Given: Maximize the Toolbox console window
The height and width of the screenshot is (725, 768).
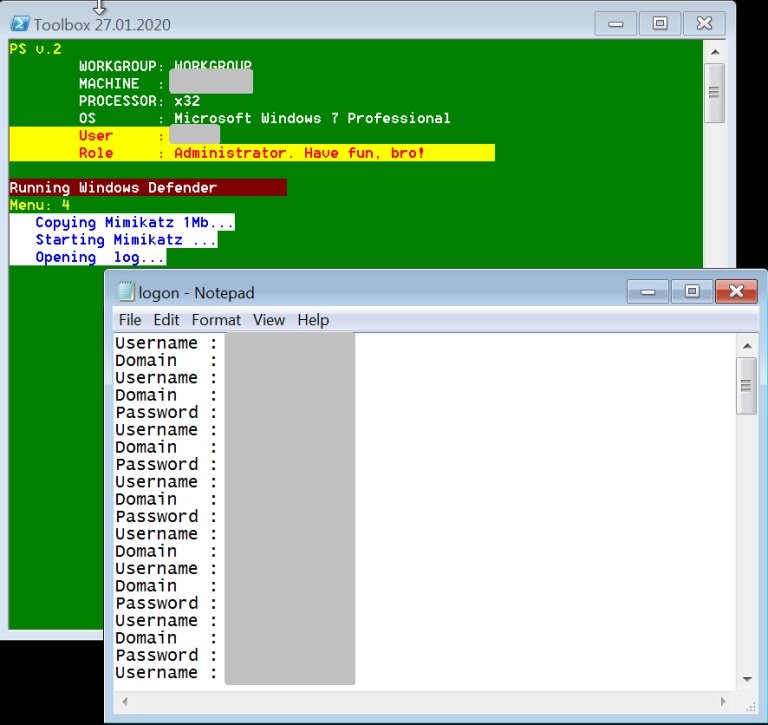Looking at the screenshot, I should tap(659, 24).
